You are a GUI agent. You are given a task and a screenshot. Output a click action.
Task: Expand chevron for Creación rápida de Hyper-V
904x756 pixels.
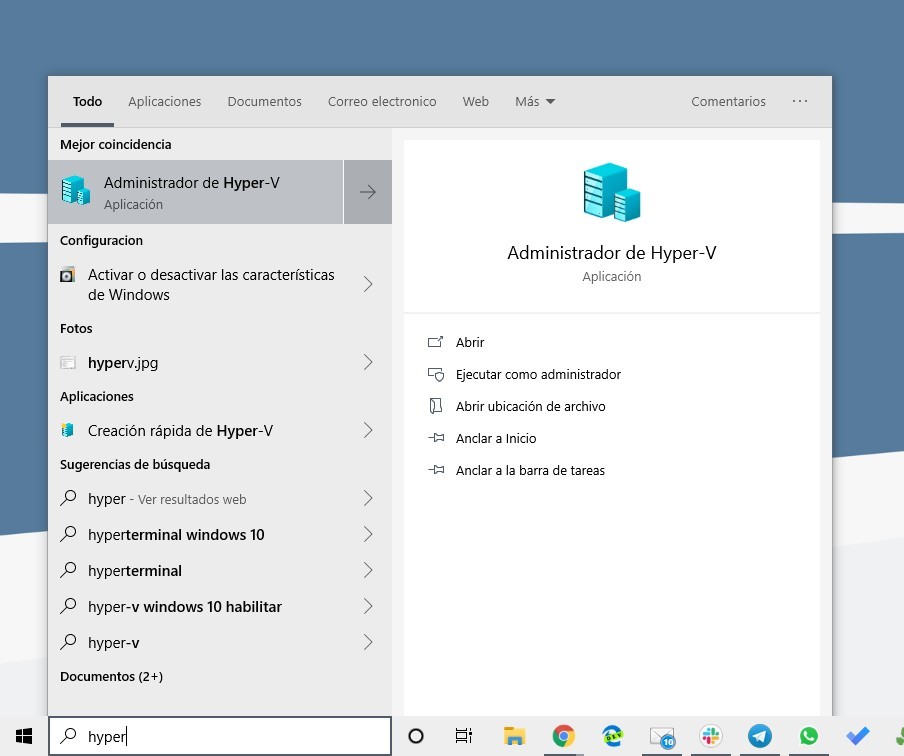click(368, 430)
